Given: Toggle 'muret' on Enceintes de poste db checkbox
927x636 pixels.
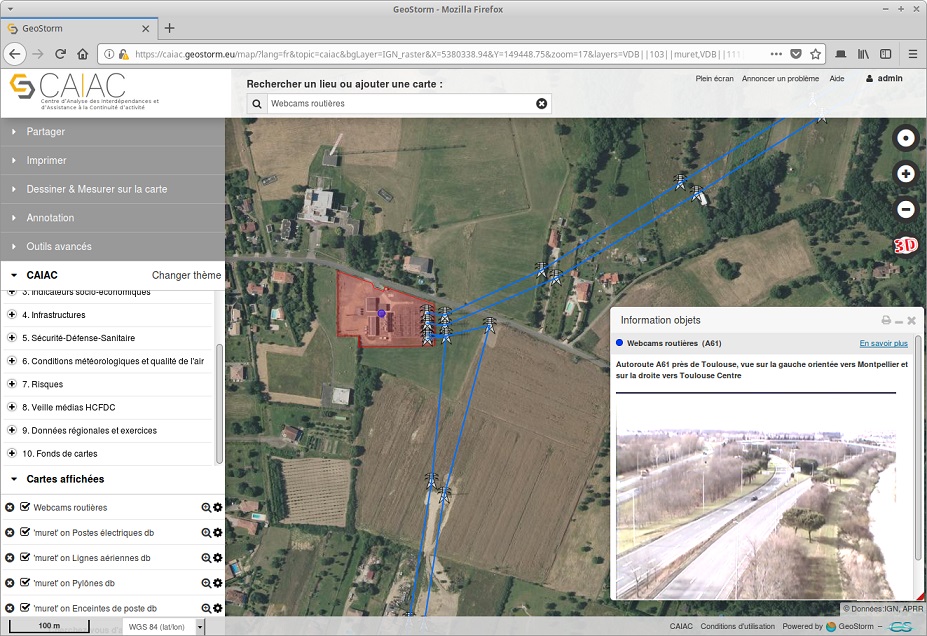Looking at the screenshot, I should coord(25,608).
